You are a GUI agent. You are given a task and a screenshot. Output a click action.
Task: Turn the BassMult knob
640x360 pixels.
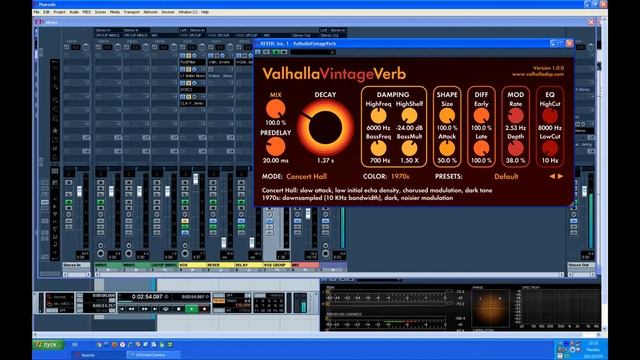(409, 149)
